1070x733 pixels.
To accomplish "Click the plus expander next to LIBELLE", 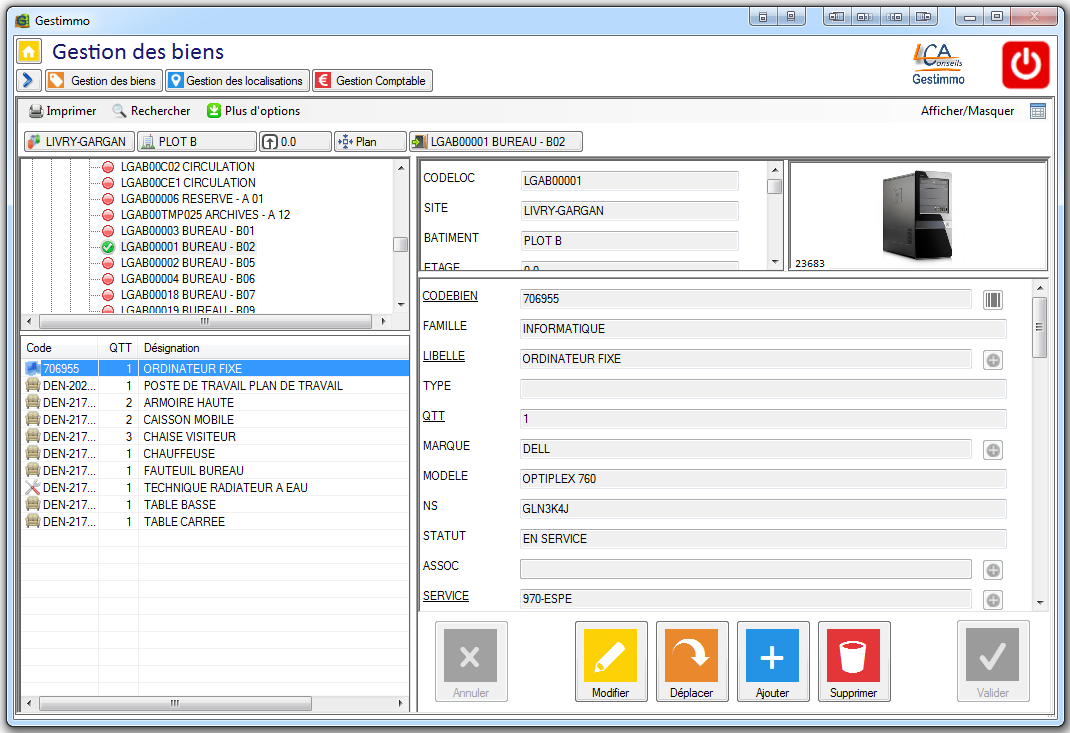I will coord(992,360).
